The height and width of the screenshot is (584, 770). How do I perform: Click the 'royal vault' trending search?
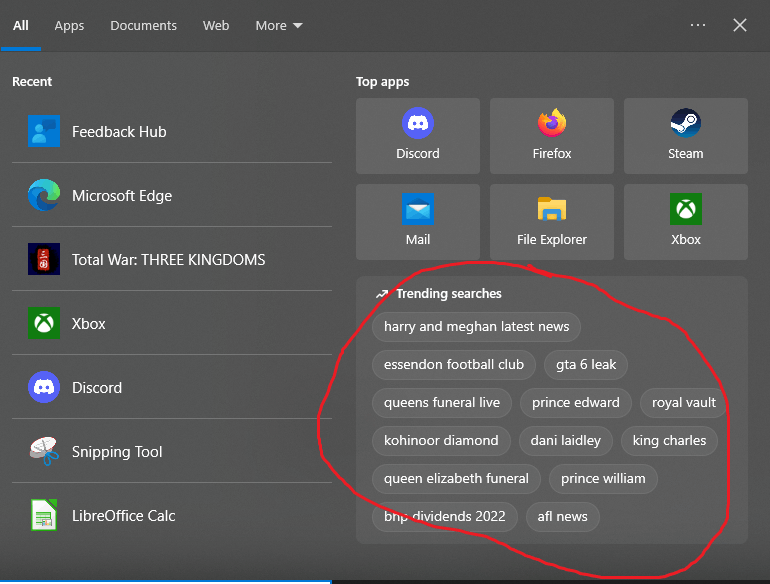point(684,403)
